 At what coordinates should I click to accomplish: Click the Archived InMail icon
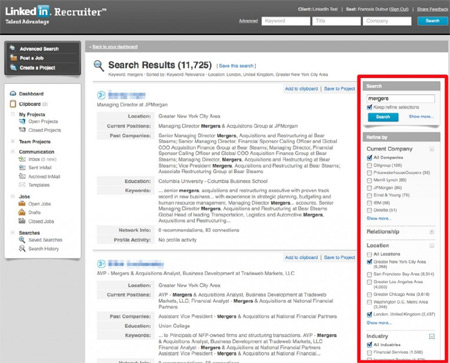click(x=22, y=176)
